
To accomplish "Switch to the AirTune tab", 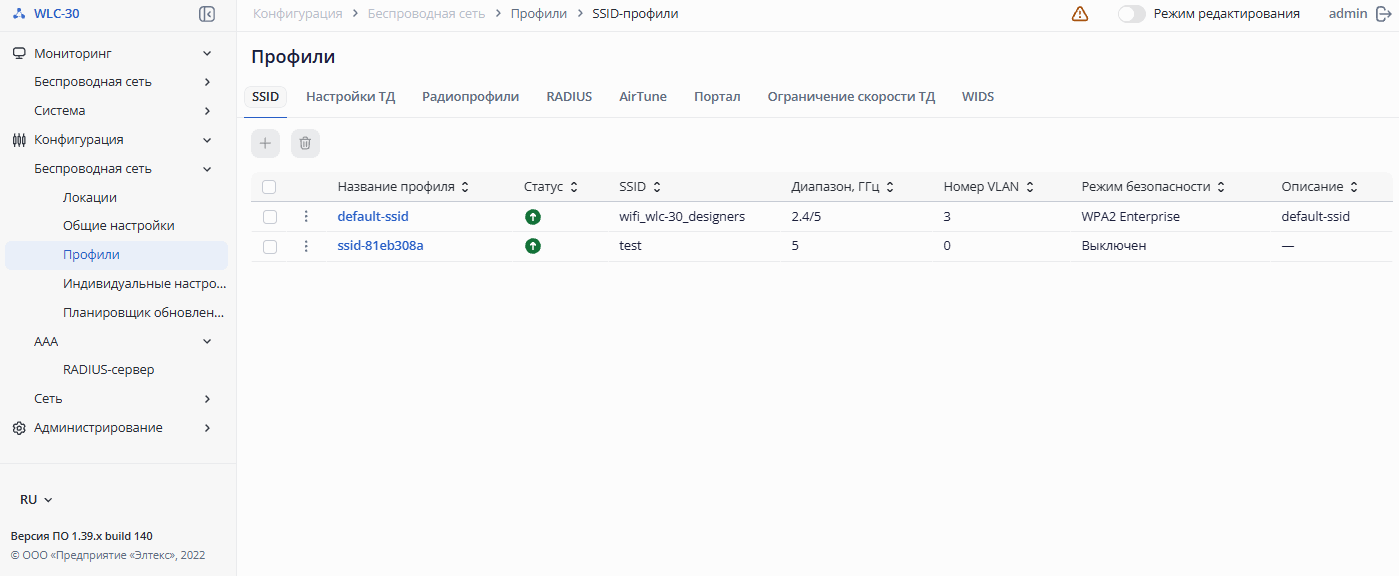I will [x=643, y=97].
